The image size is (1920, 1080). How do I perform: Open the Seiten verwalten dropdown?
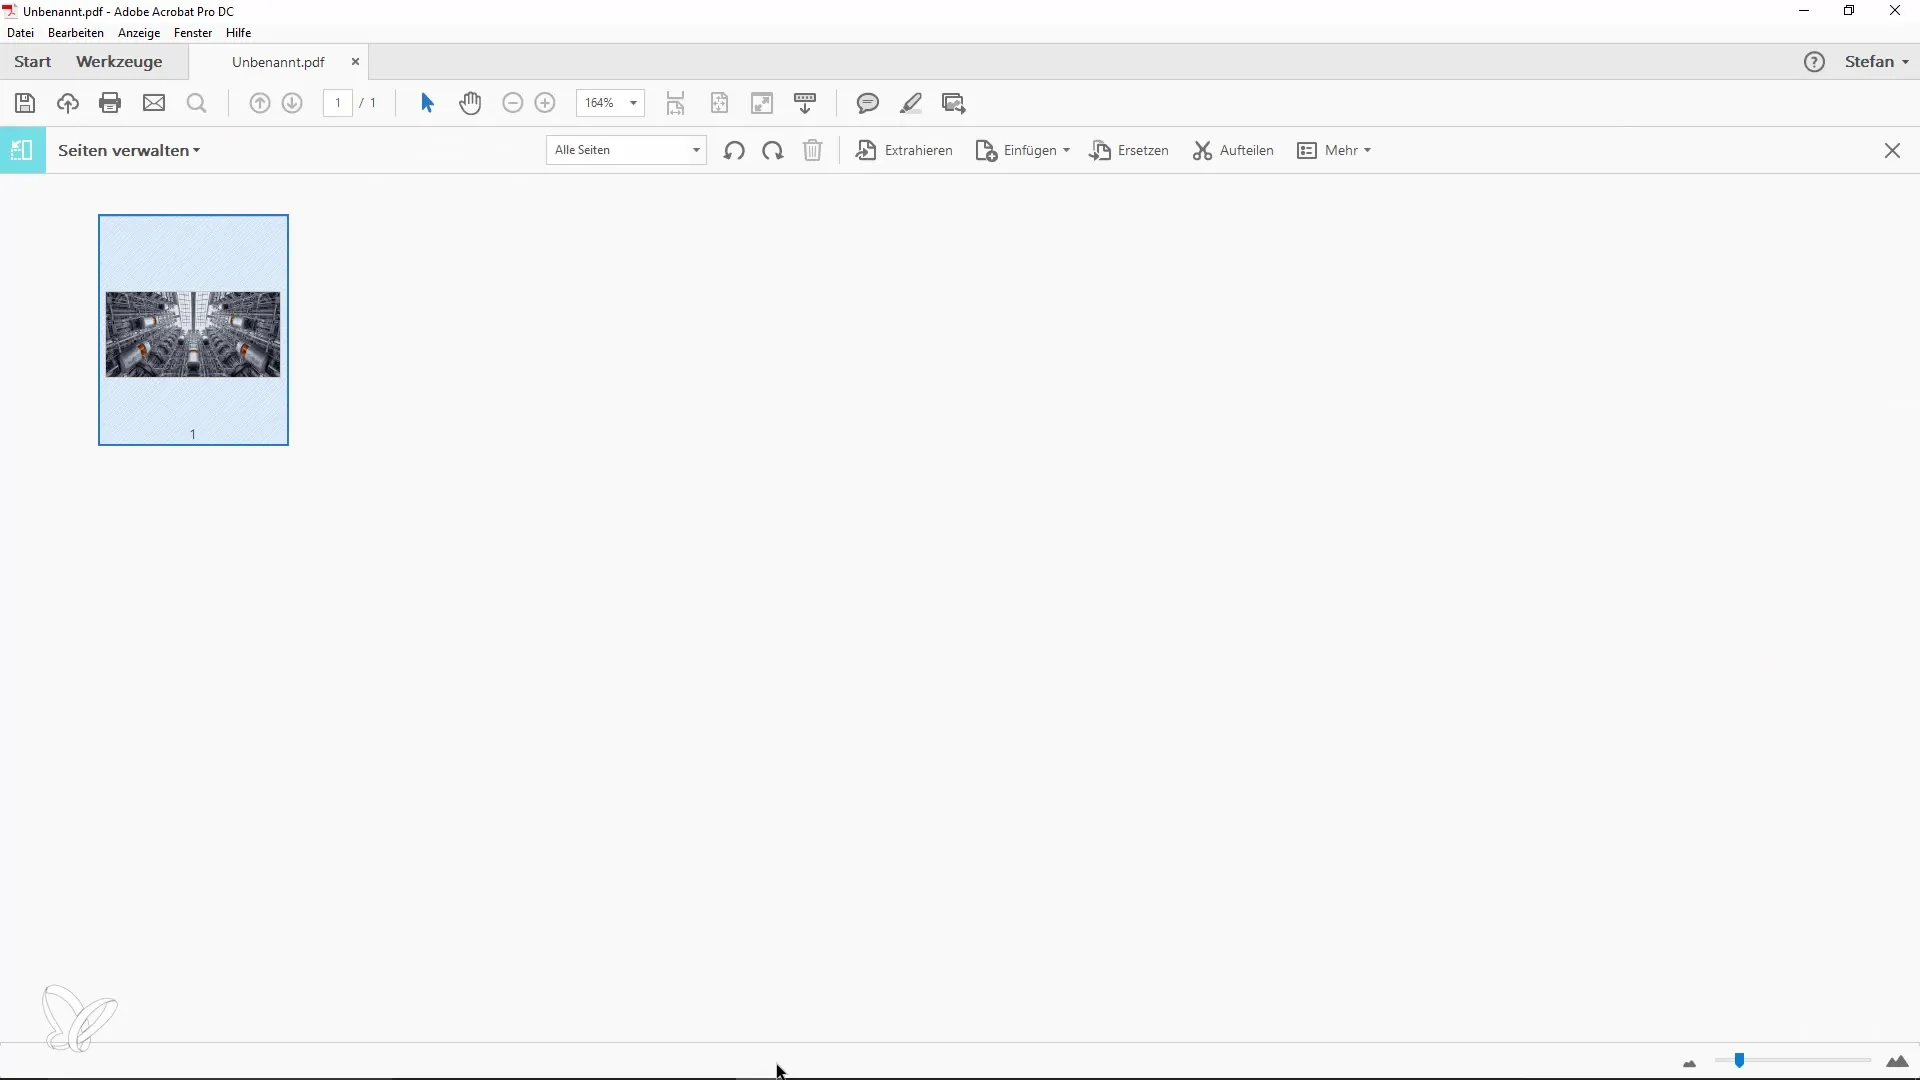[129, 150]
